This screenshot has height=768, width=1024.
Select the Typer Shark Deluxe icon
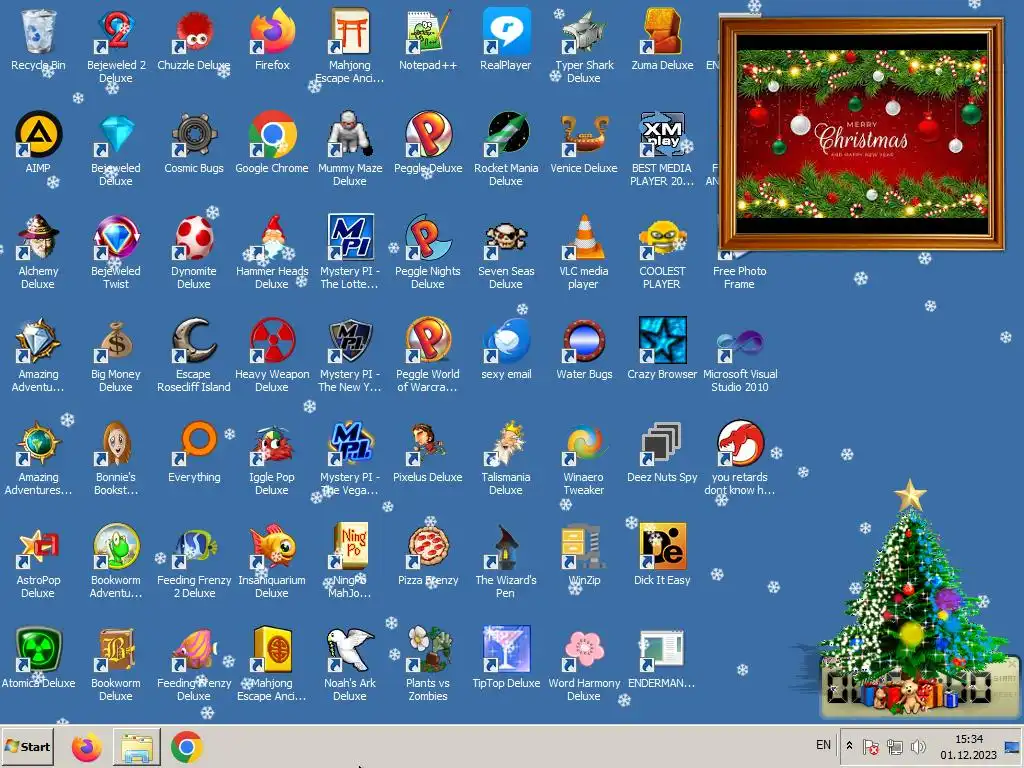pyautogui.click(x=584, y=31)
